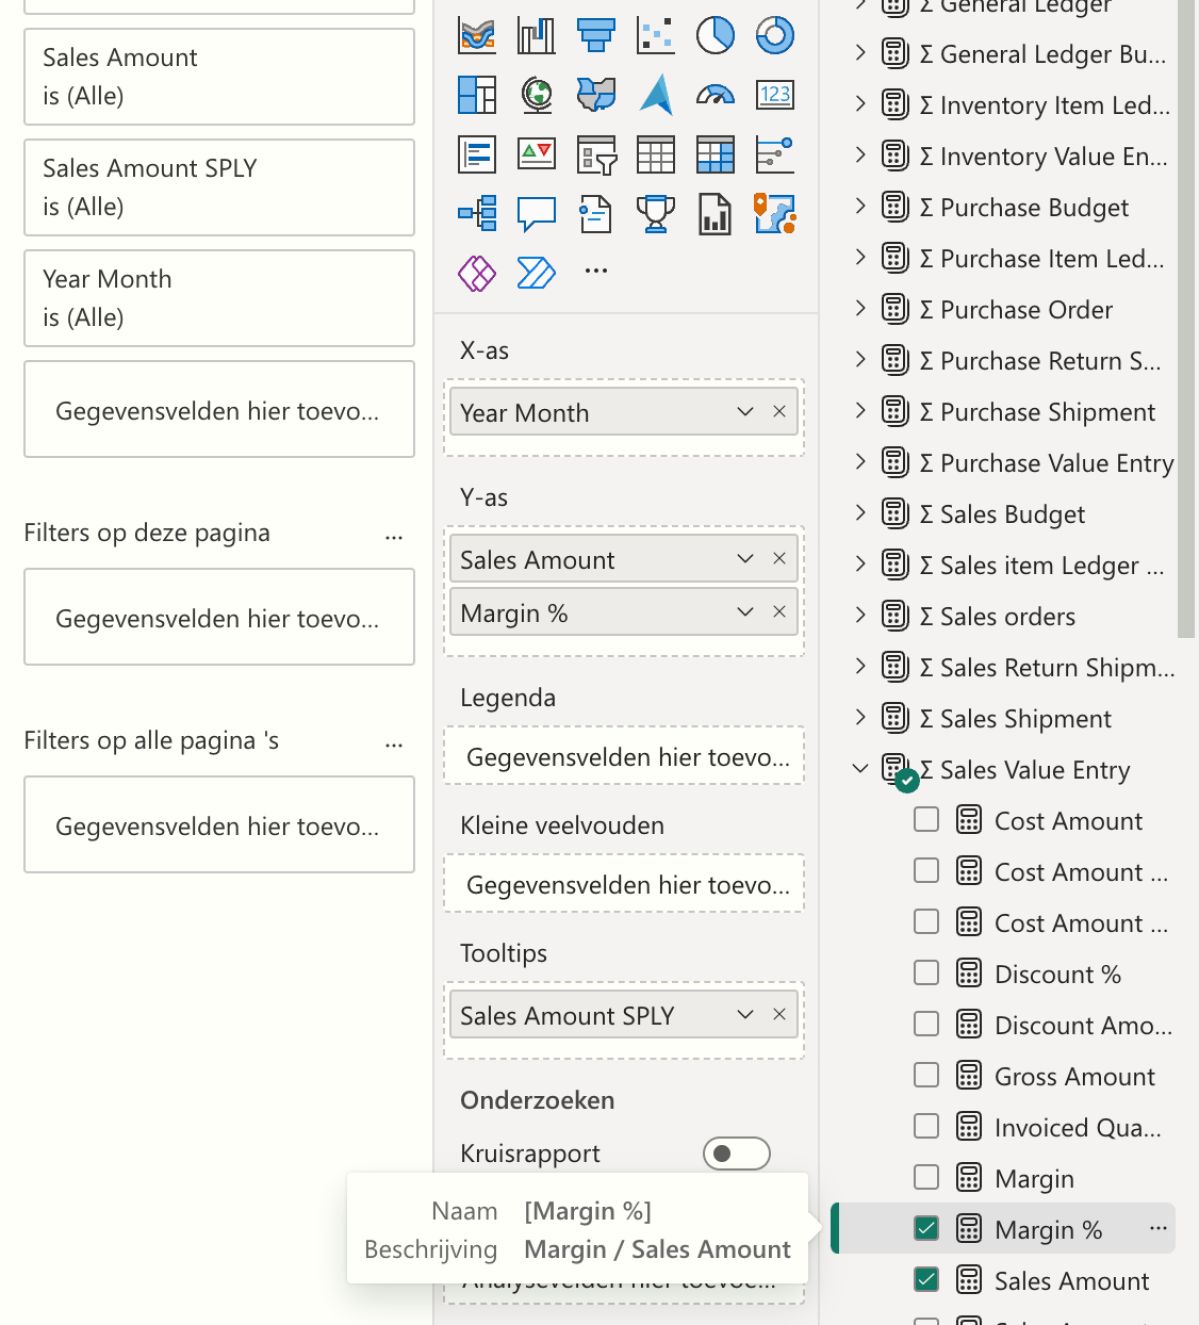The image size is (1199, 1325).
Task: Open Margin % field more options menu
Action: click(x=1158, y=1228)
